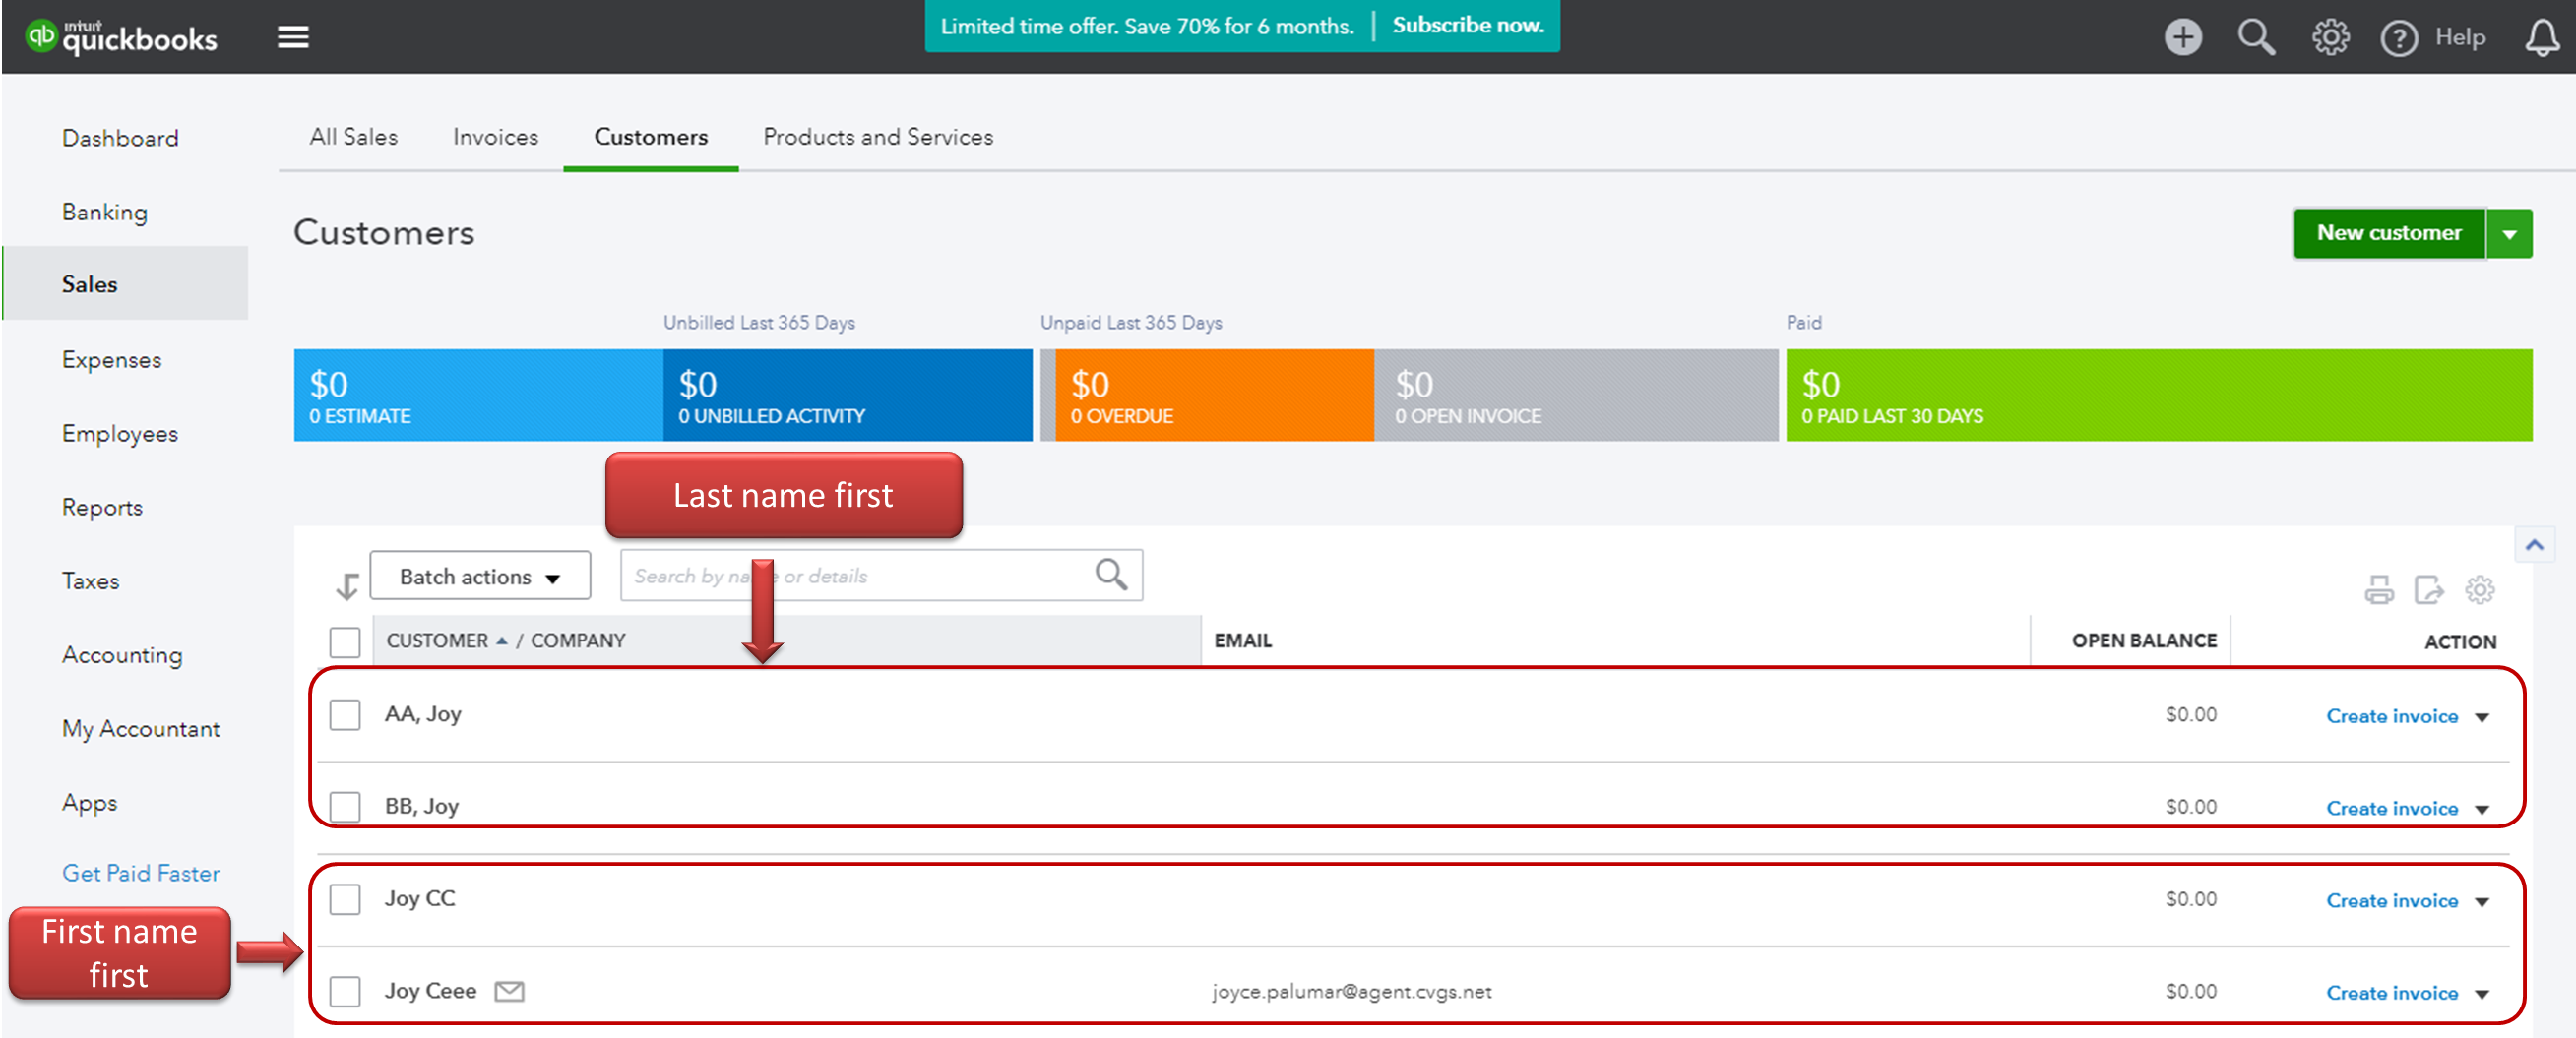
Task: Toggle the select-all customers checkbox
Action: 345,642
